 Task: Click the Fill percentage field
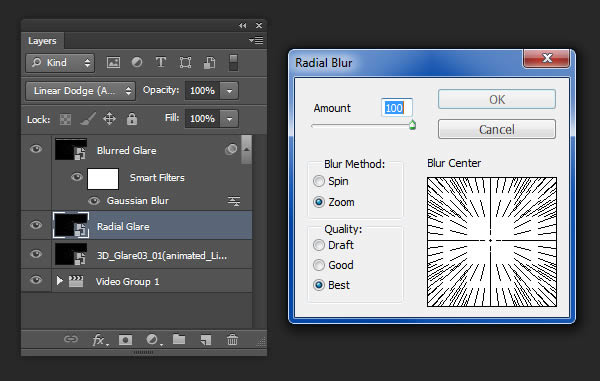[x=202, y=119]
